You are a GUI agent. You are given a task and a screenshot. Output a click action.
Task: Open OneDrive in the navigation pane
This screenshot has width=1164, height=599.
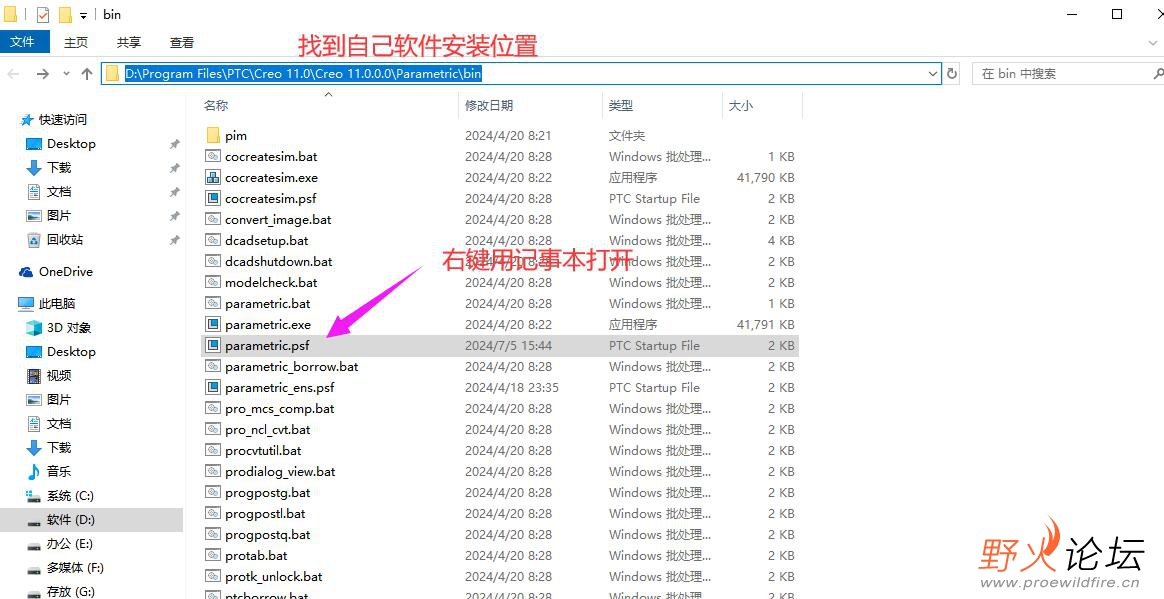[66, 272]
